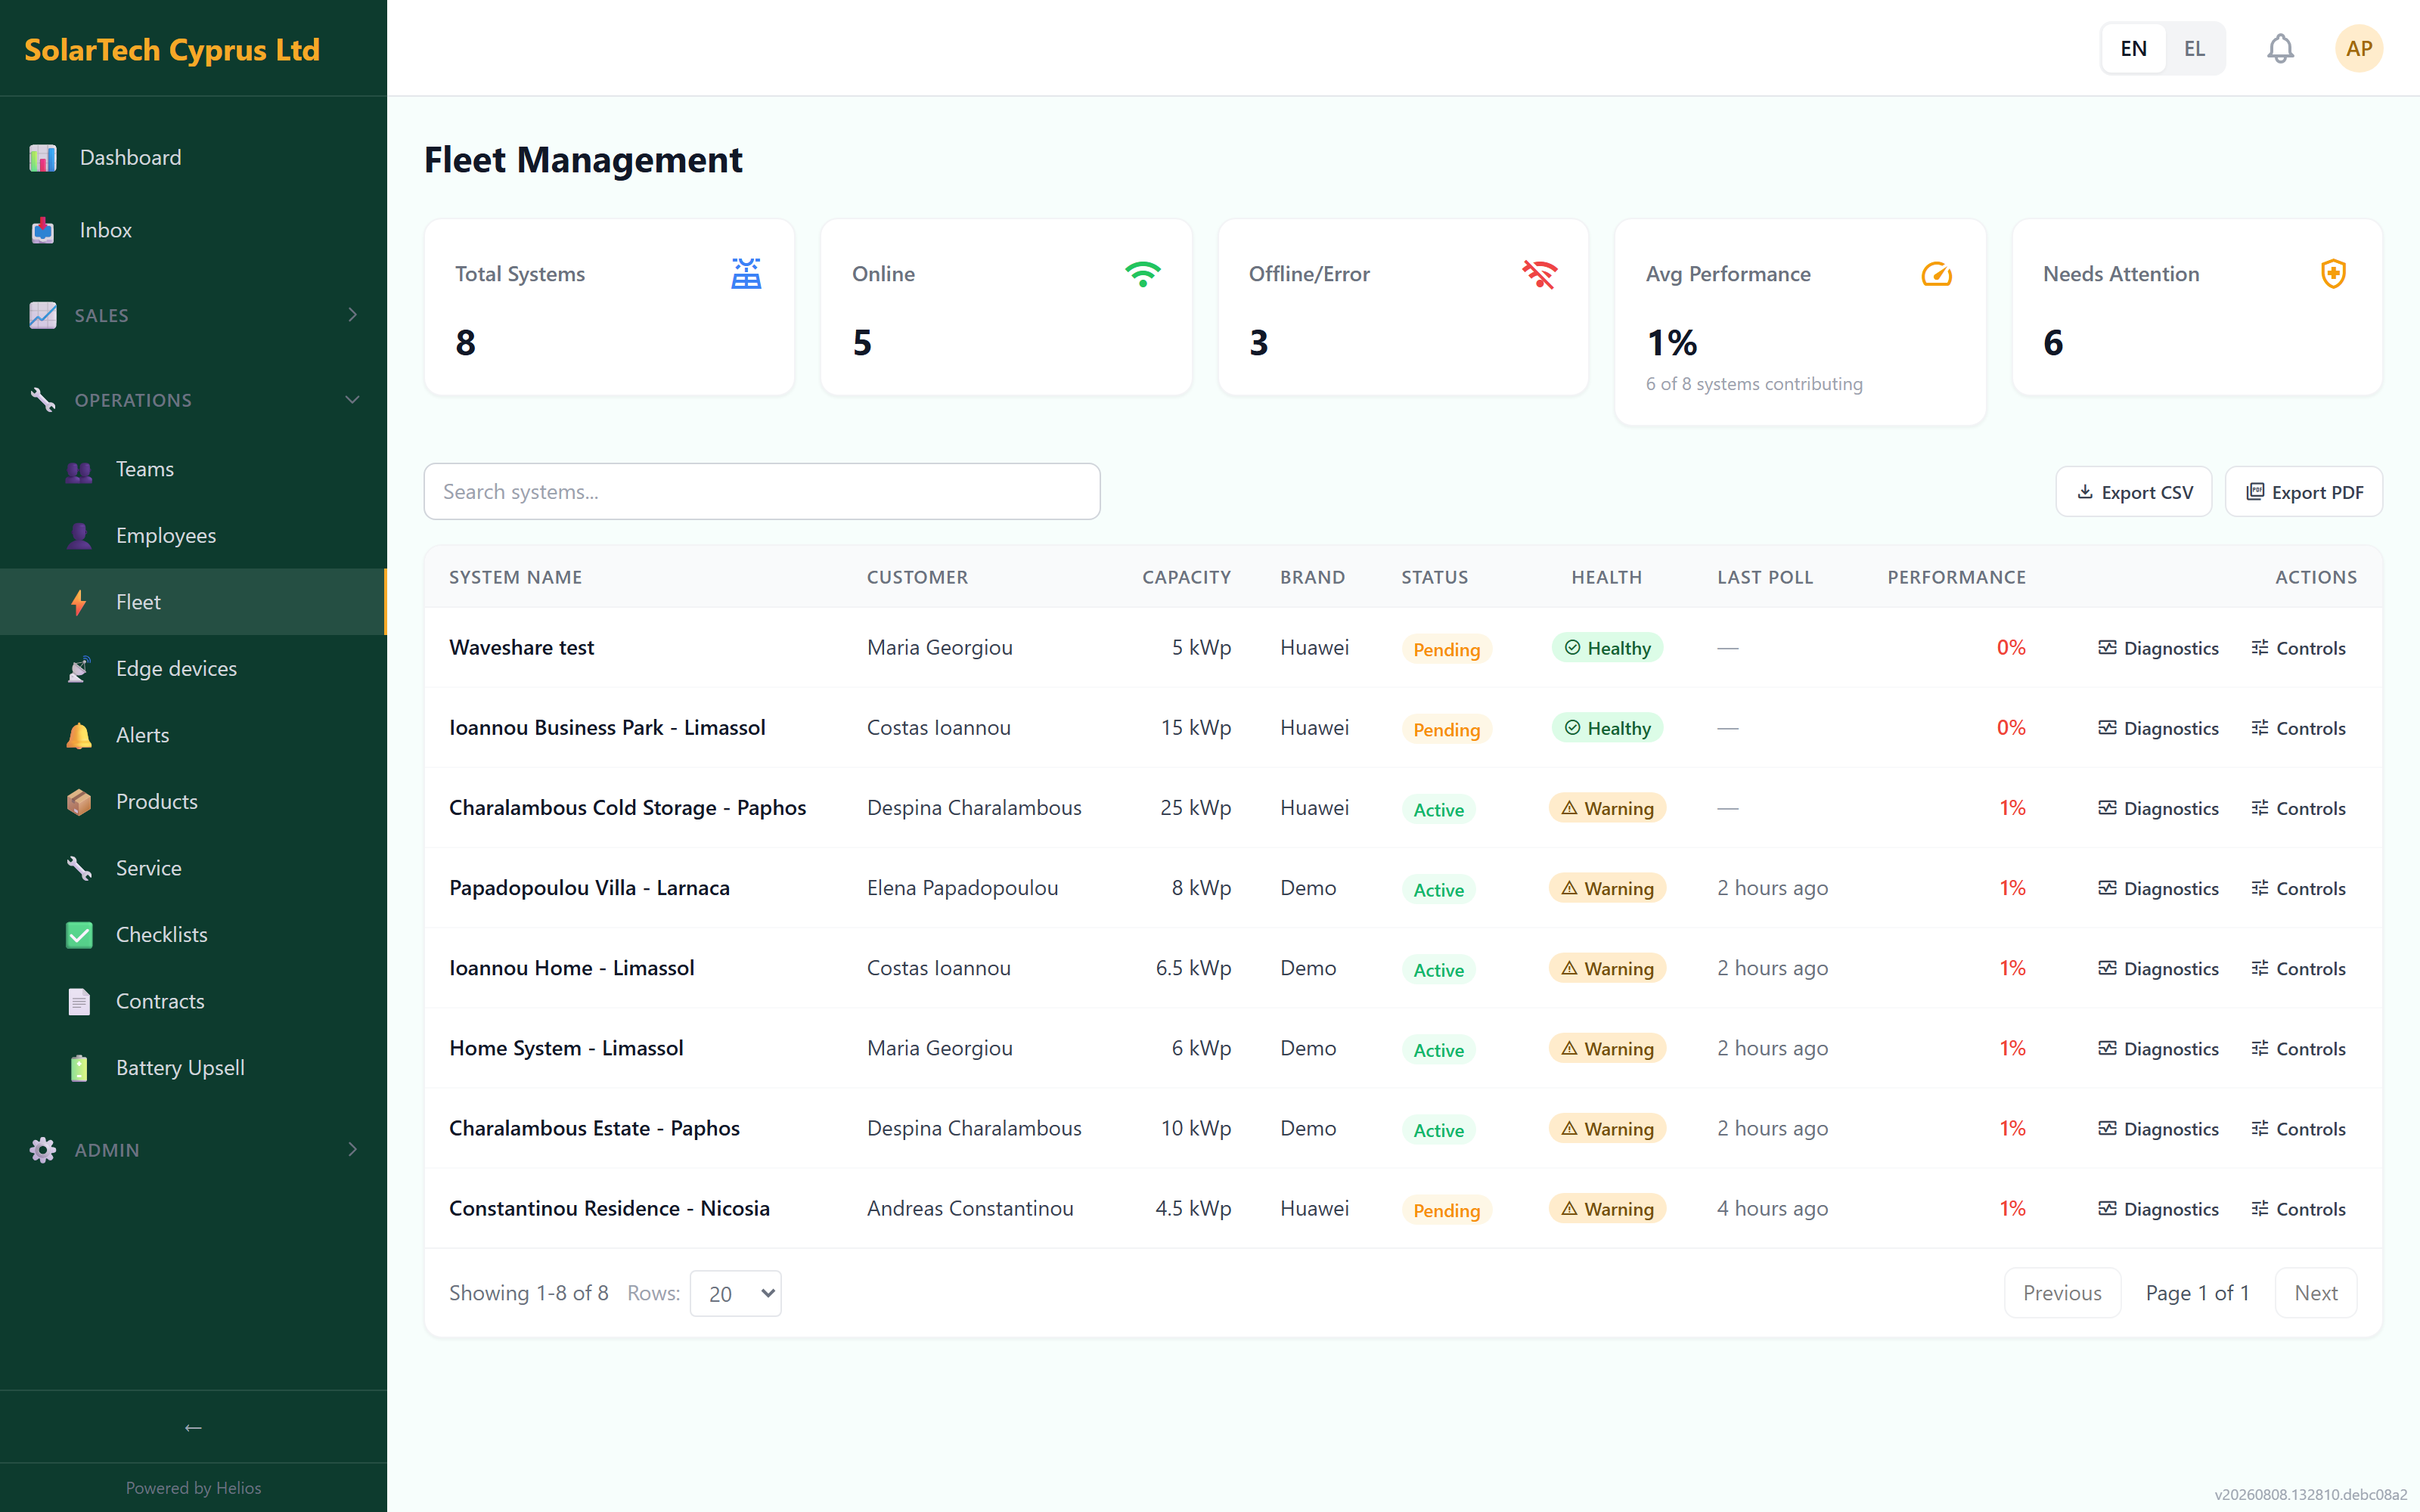
Task: Click the notification bell icon
Action: pos(2280,48)
